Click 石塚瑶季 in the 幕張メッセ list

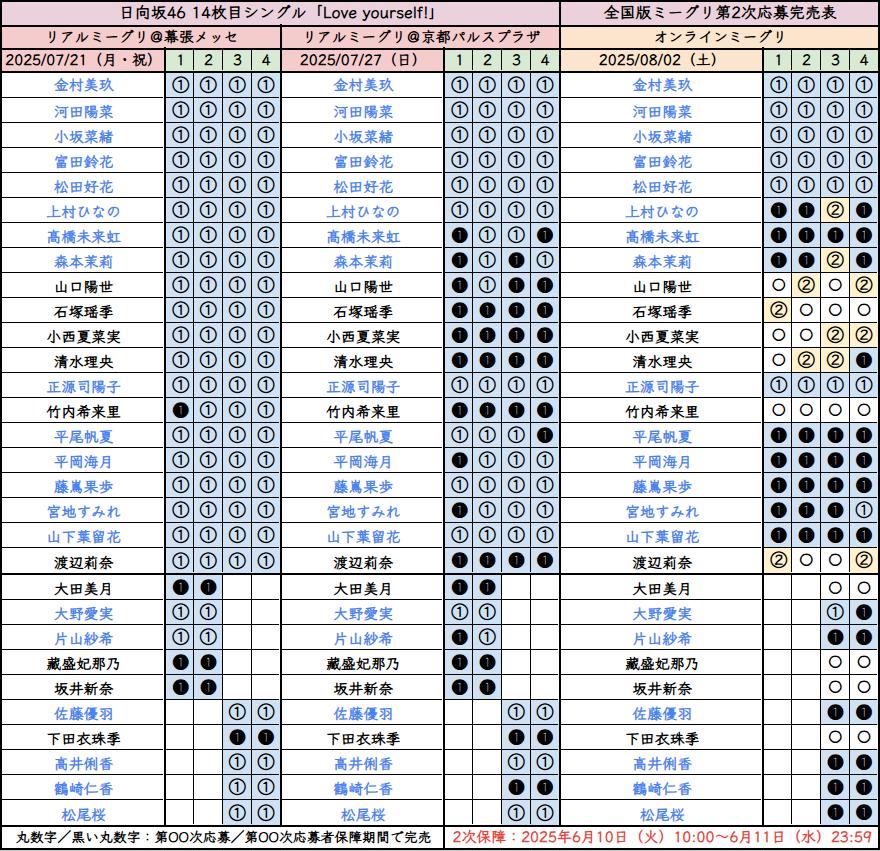(x=84, y=312)
